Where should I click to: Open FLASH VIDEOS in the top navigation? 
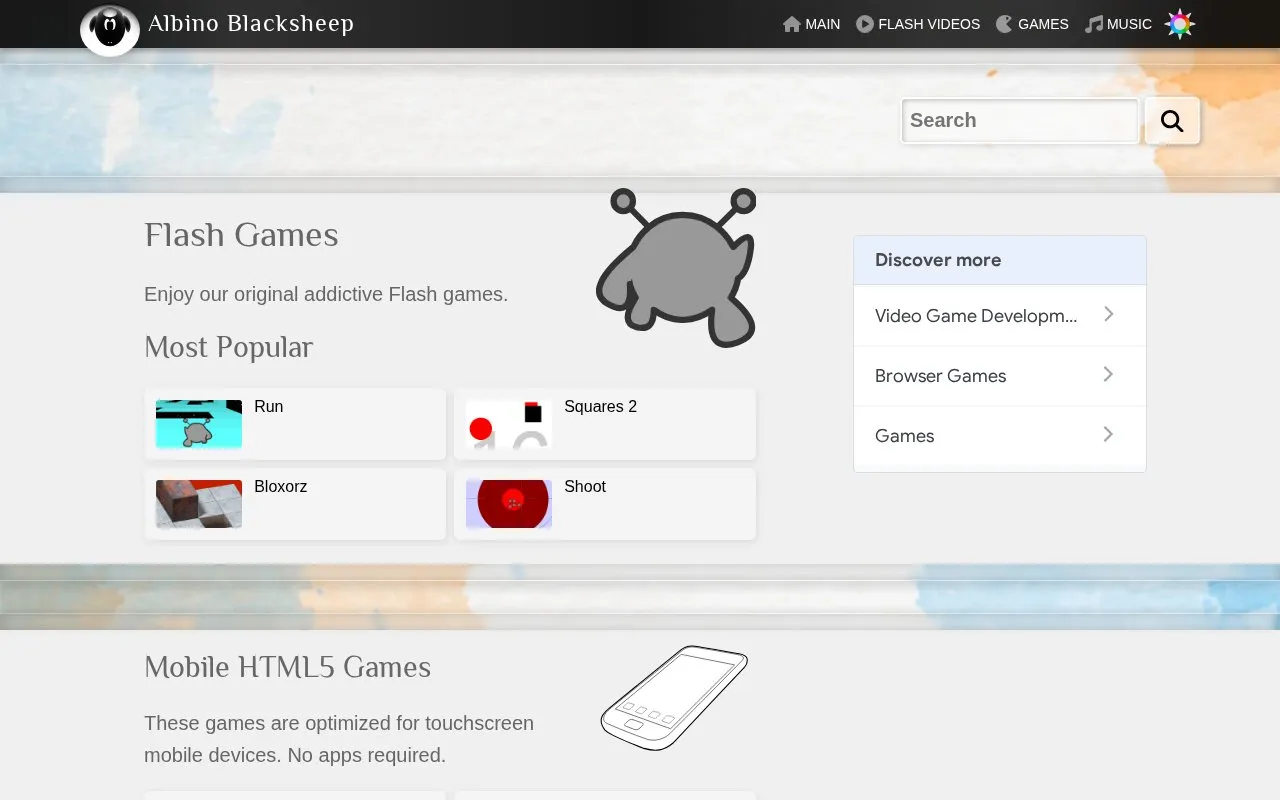[929, 24]
